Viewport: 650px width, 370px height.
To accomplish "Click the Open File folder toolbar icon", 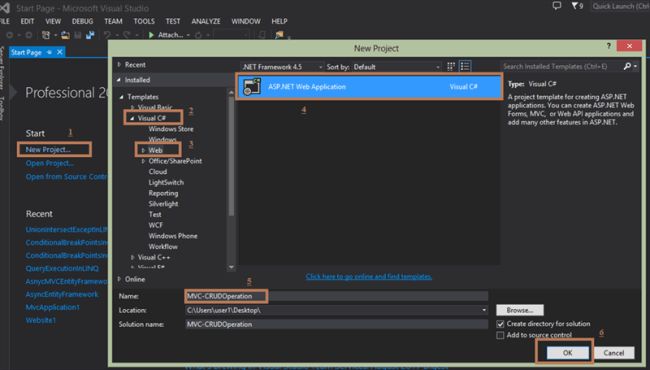I will [65, 35].
